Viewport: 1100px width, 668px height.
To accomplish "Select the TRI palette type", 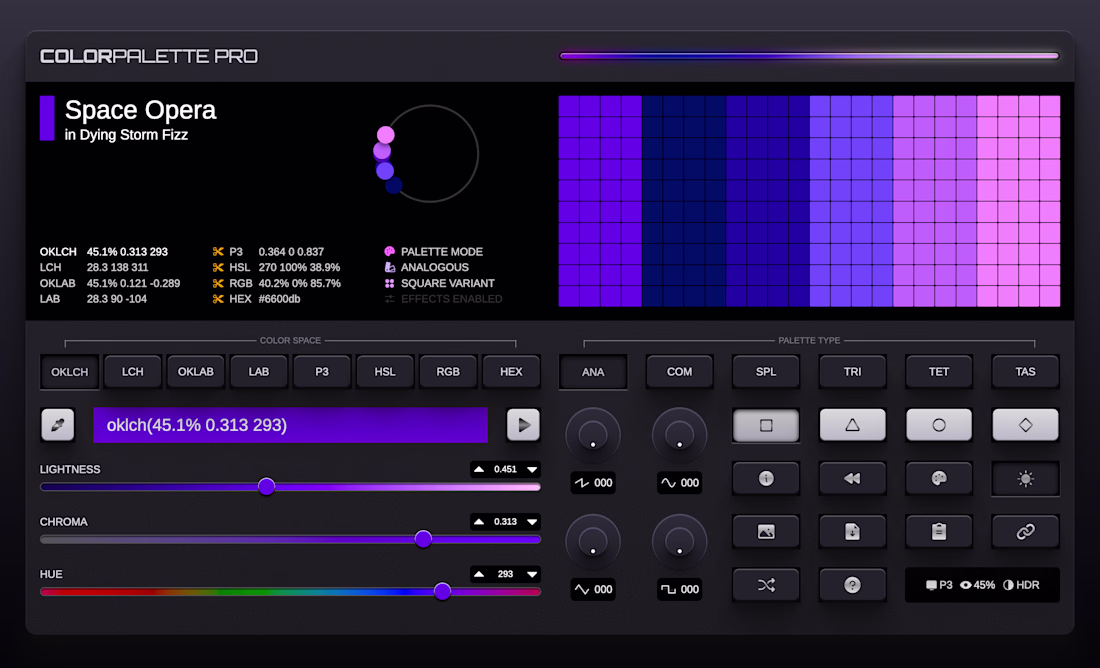I will click(x=852, y=372).
